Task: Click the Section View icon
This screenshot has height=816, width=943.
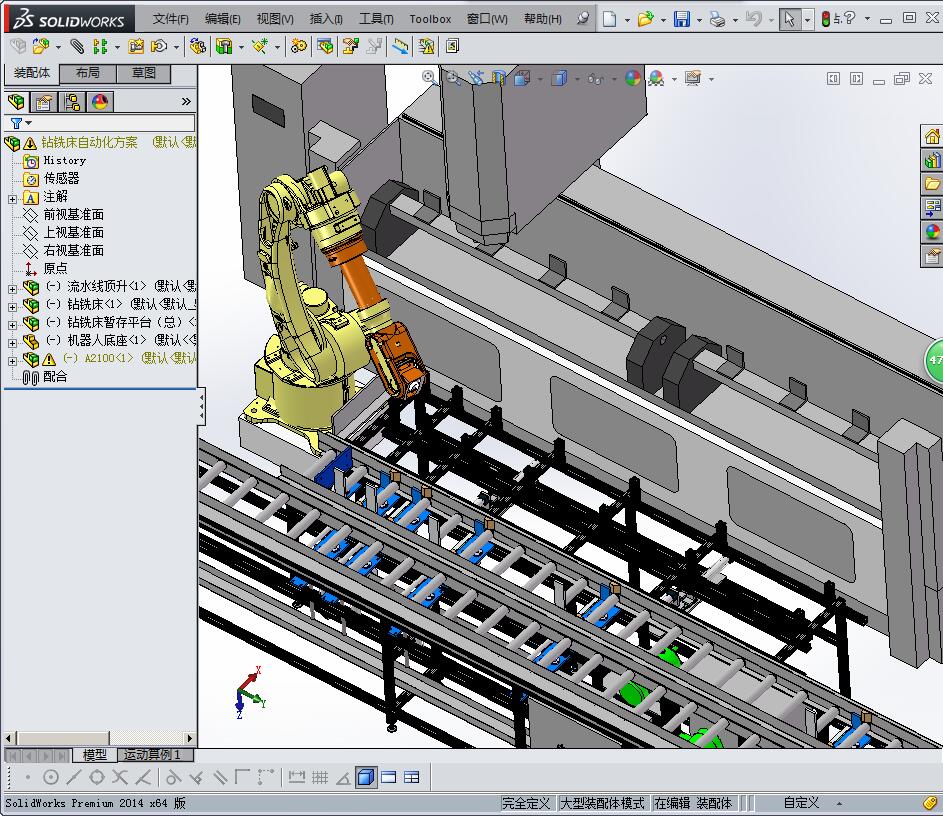Action: point(499,78)
